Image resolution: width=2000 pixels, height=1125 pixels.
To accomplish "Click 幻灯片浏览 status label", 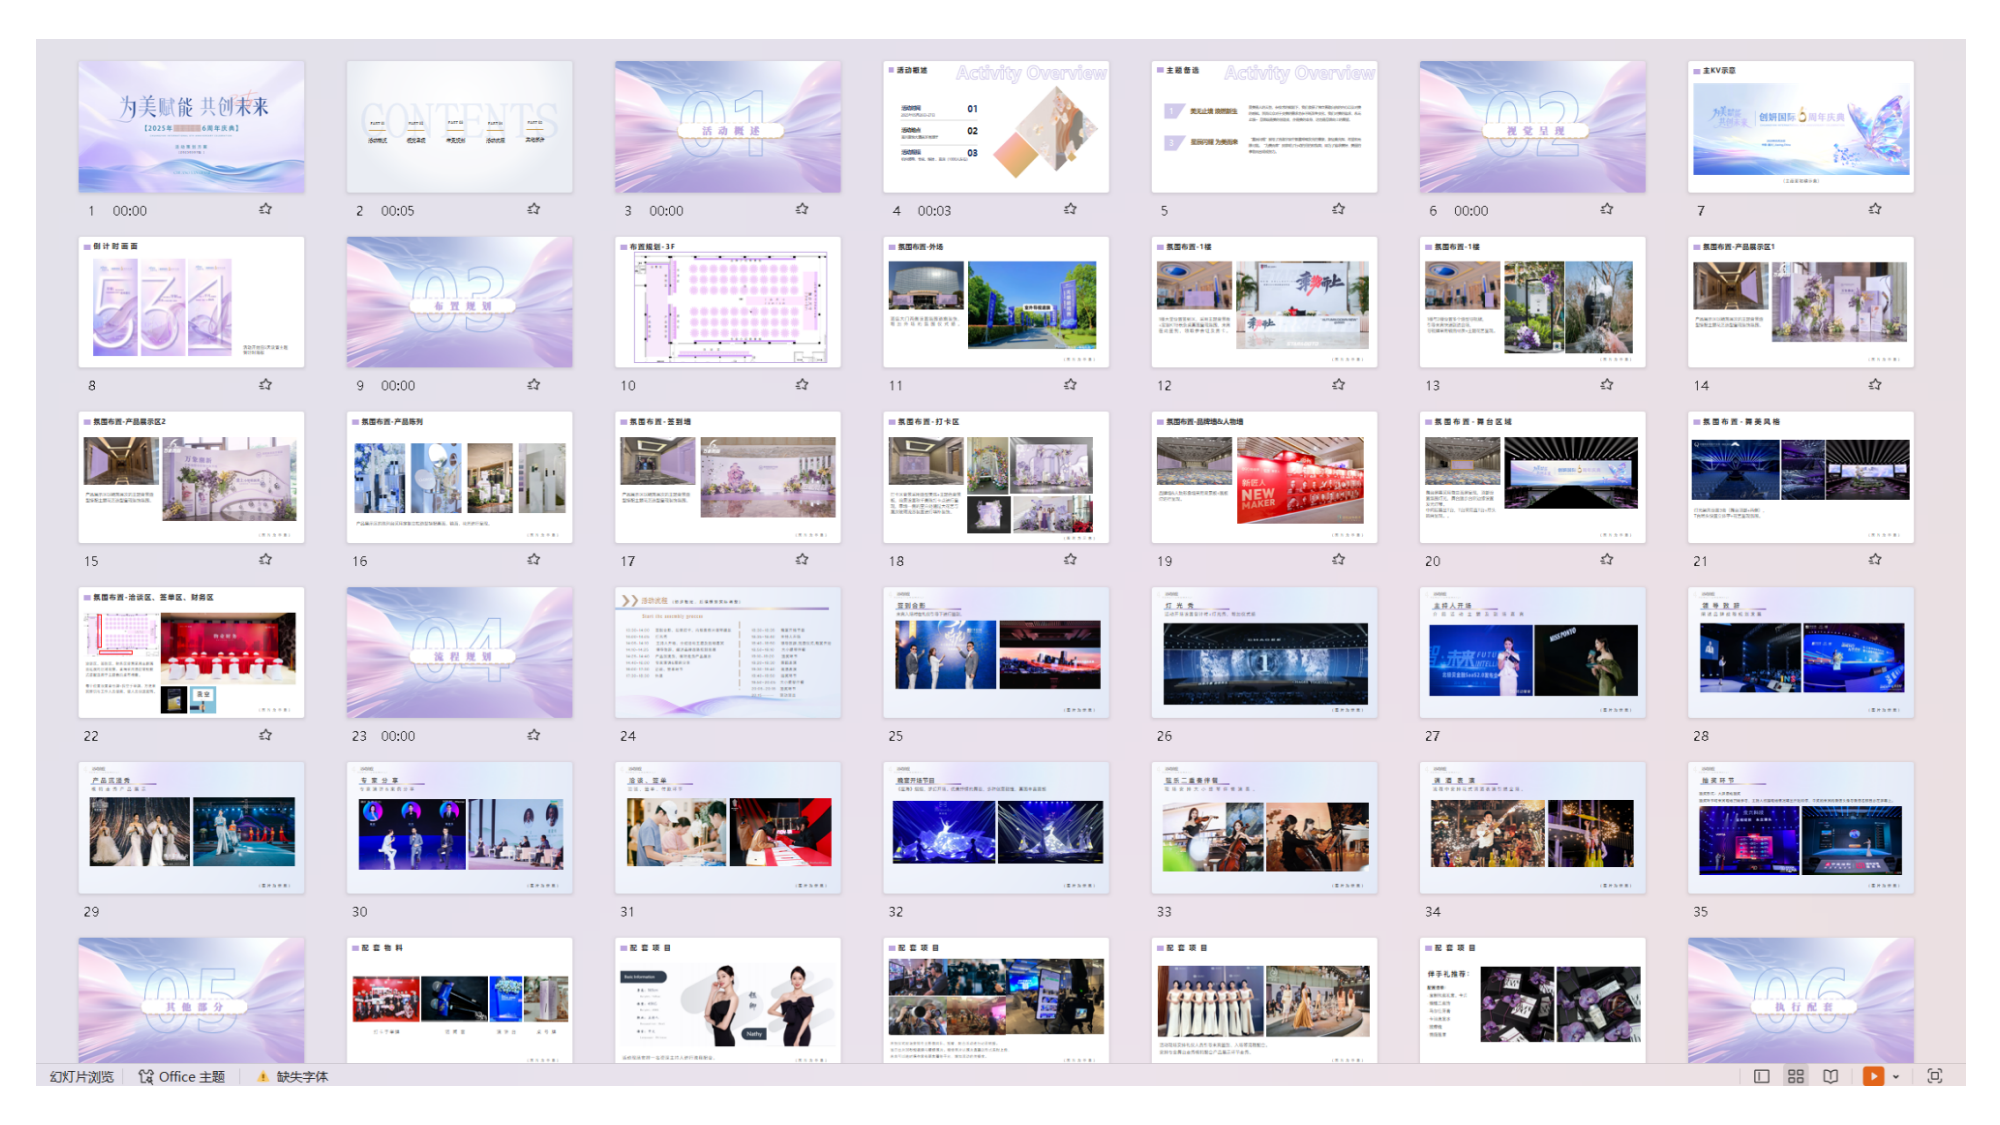I will [82, 1077].
